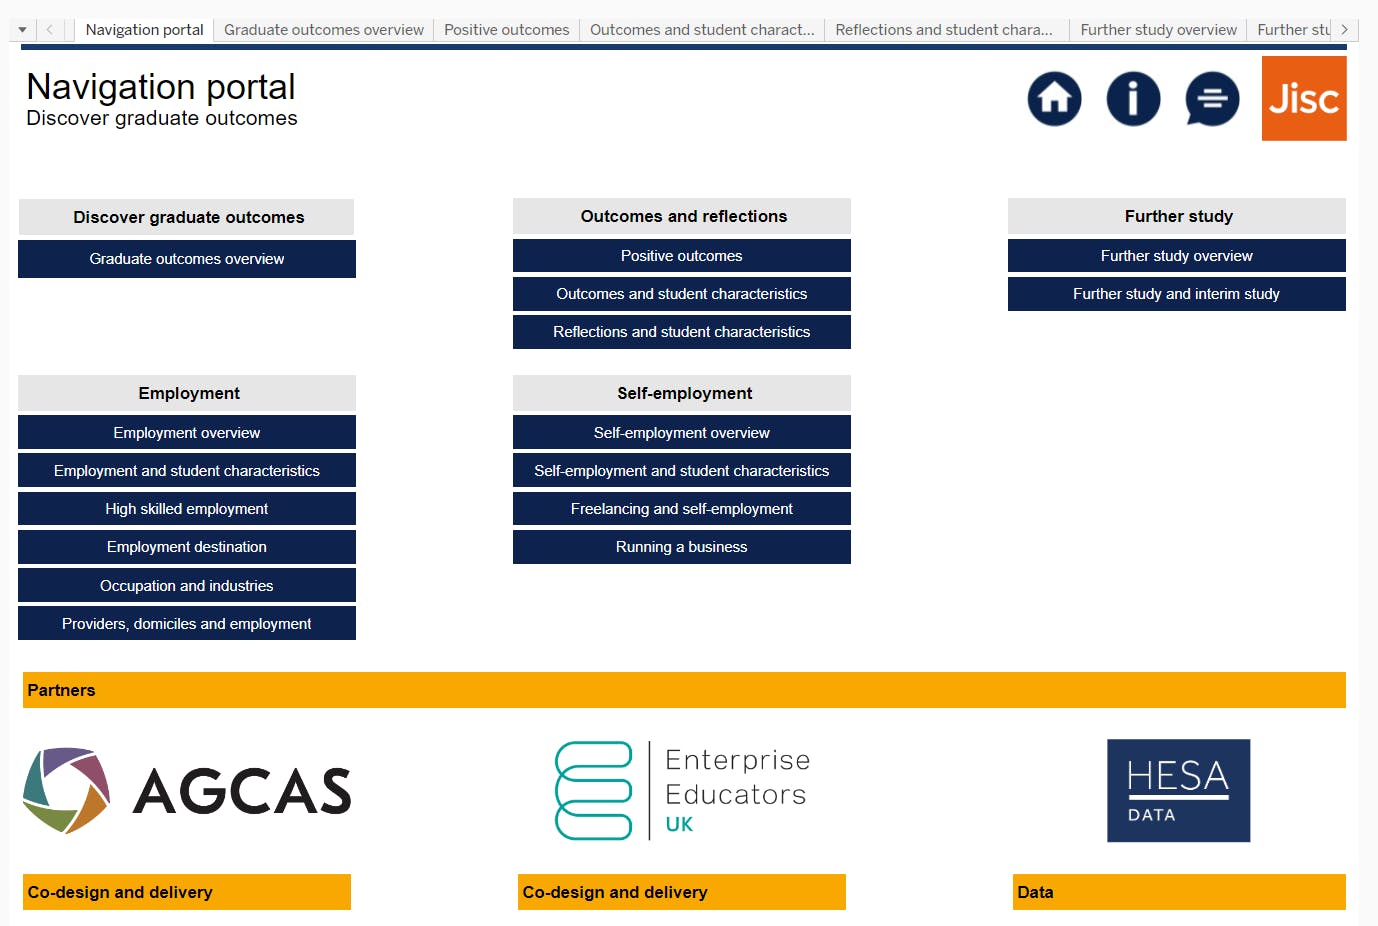Open Graduate outcomes overview button

(187, 259)
